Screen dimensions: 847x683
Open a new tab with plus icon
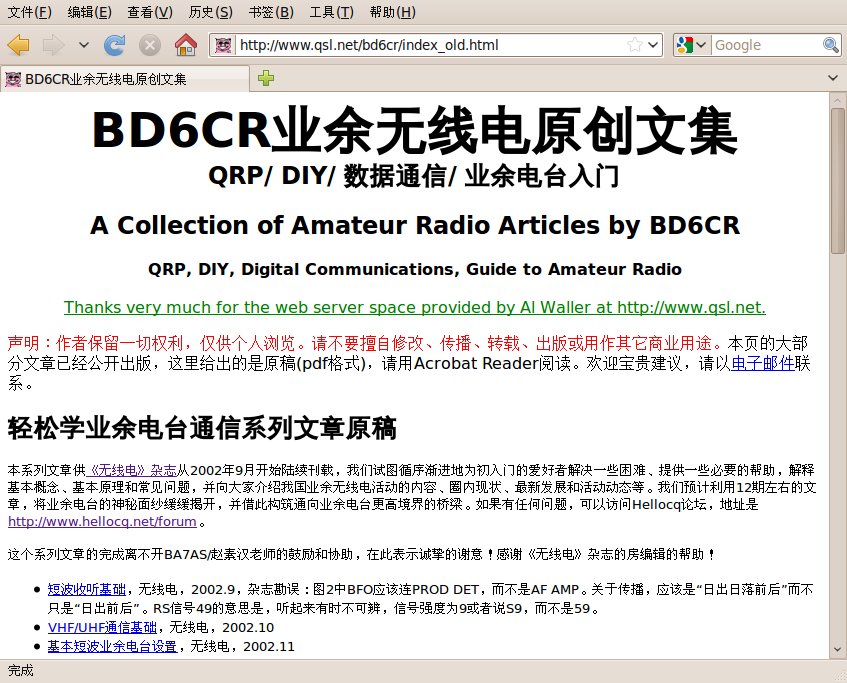point(266,78)
